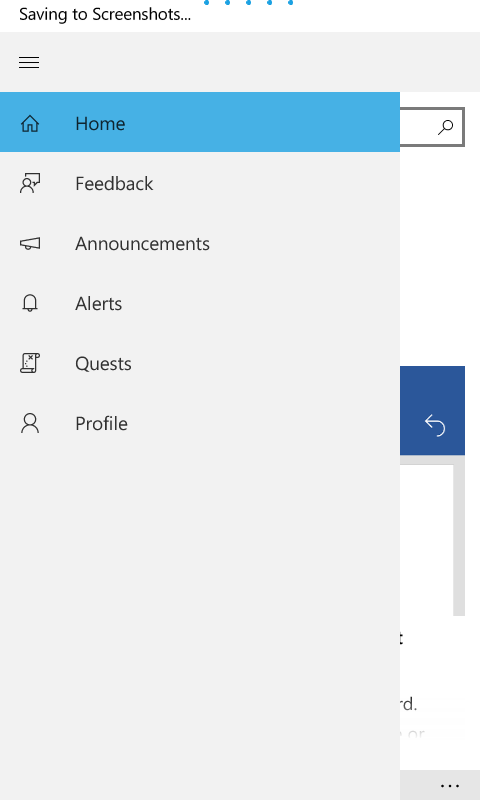Go to Announcements in the menu
Screen dimensions: 480x800
coord(142,243)
